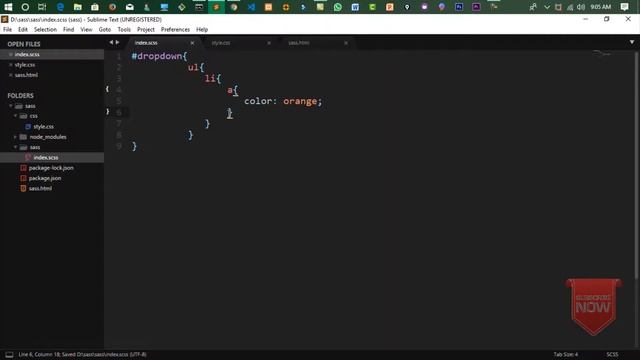Open the tab list dropdown arrow

tap(632, 42)
